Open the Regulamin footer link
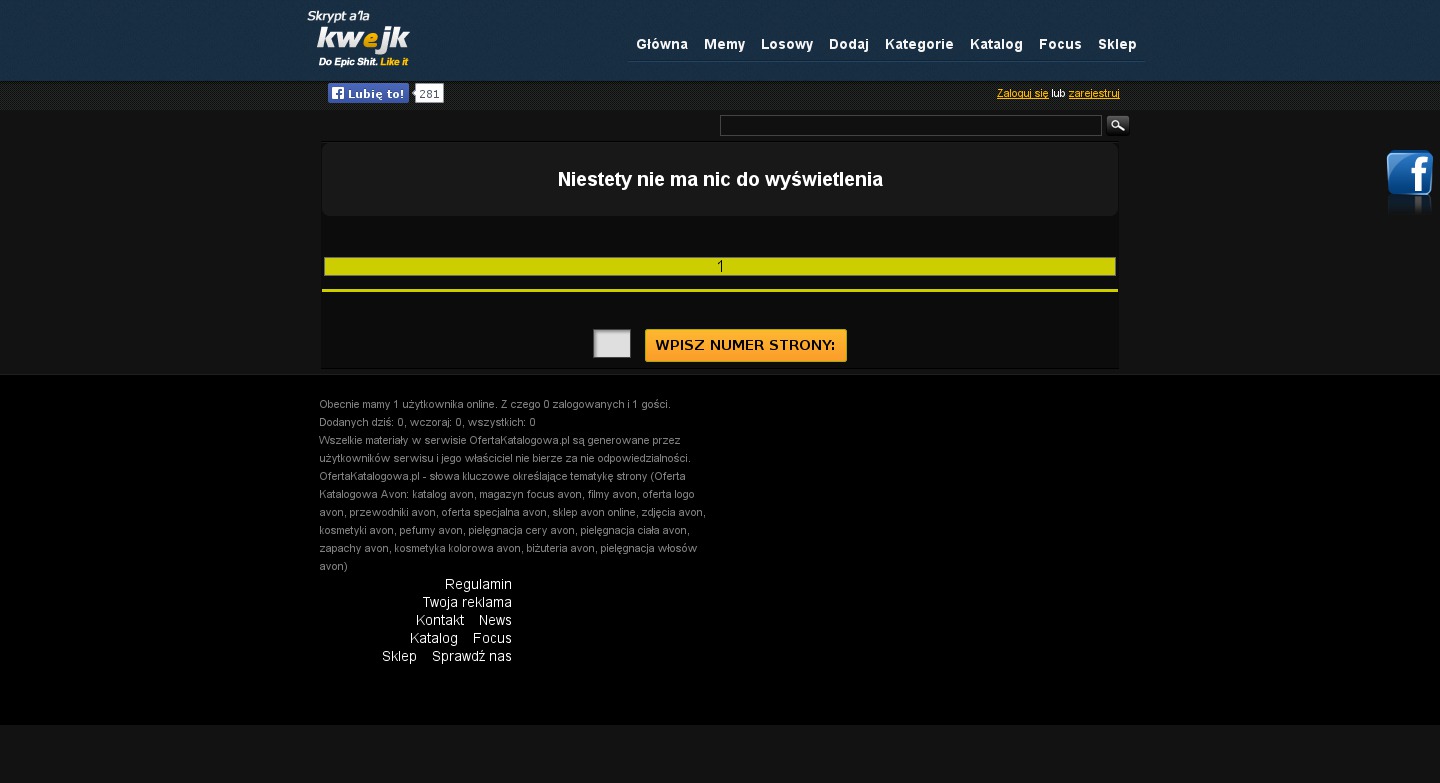The width and height of the screenshot is (1440, 783). pos(478,584)
